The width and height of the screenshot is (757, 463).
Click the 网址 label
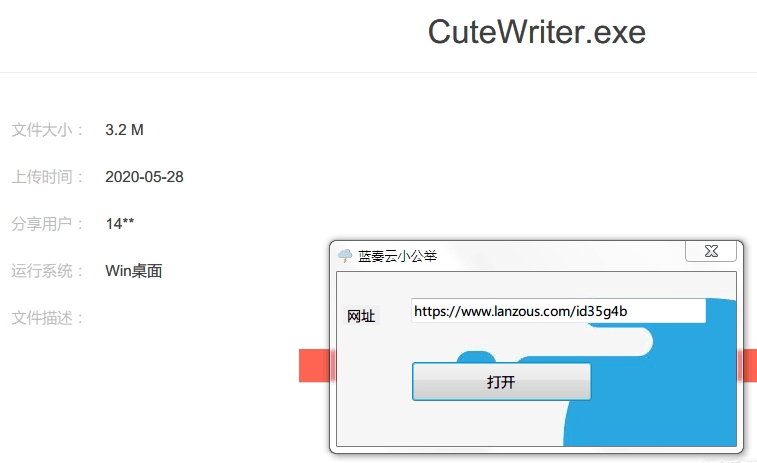pyautogui.click(x=361, y=316)
